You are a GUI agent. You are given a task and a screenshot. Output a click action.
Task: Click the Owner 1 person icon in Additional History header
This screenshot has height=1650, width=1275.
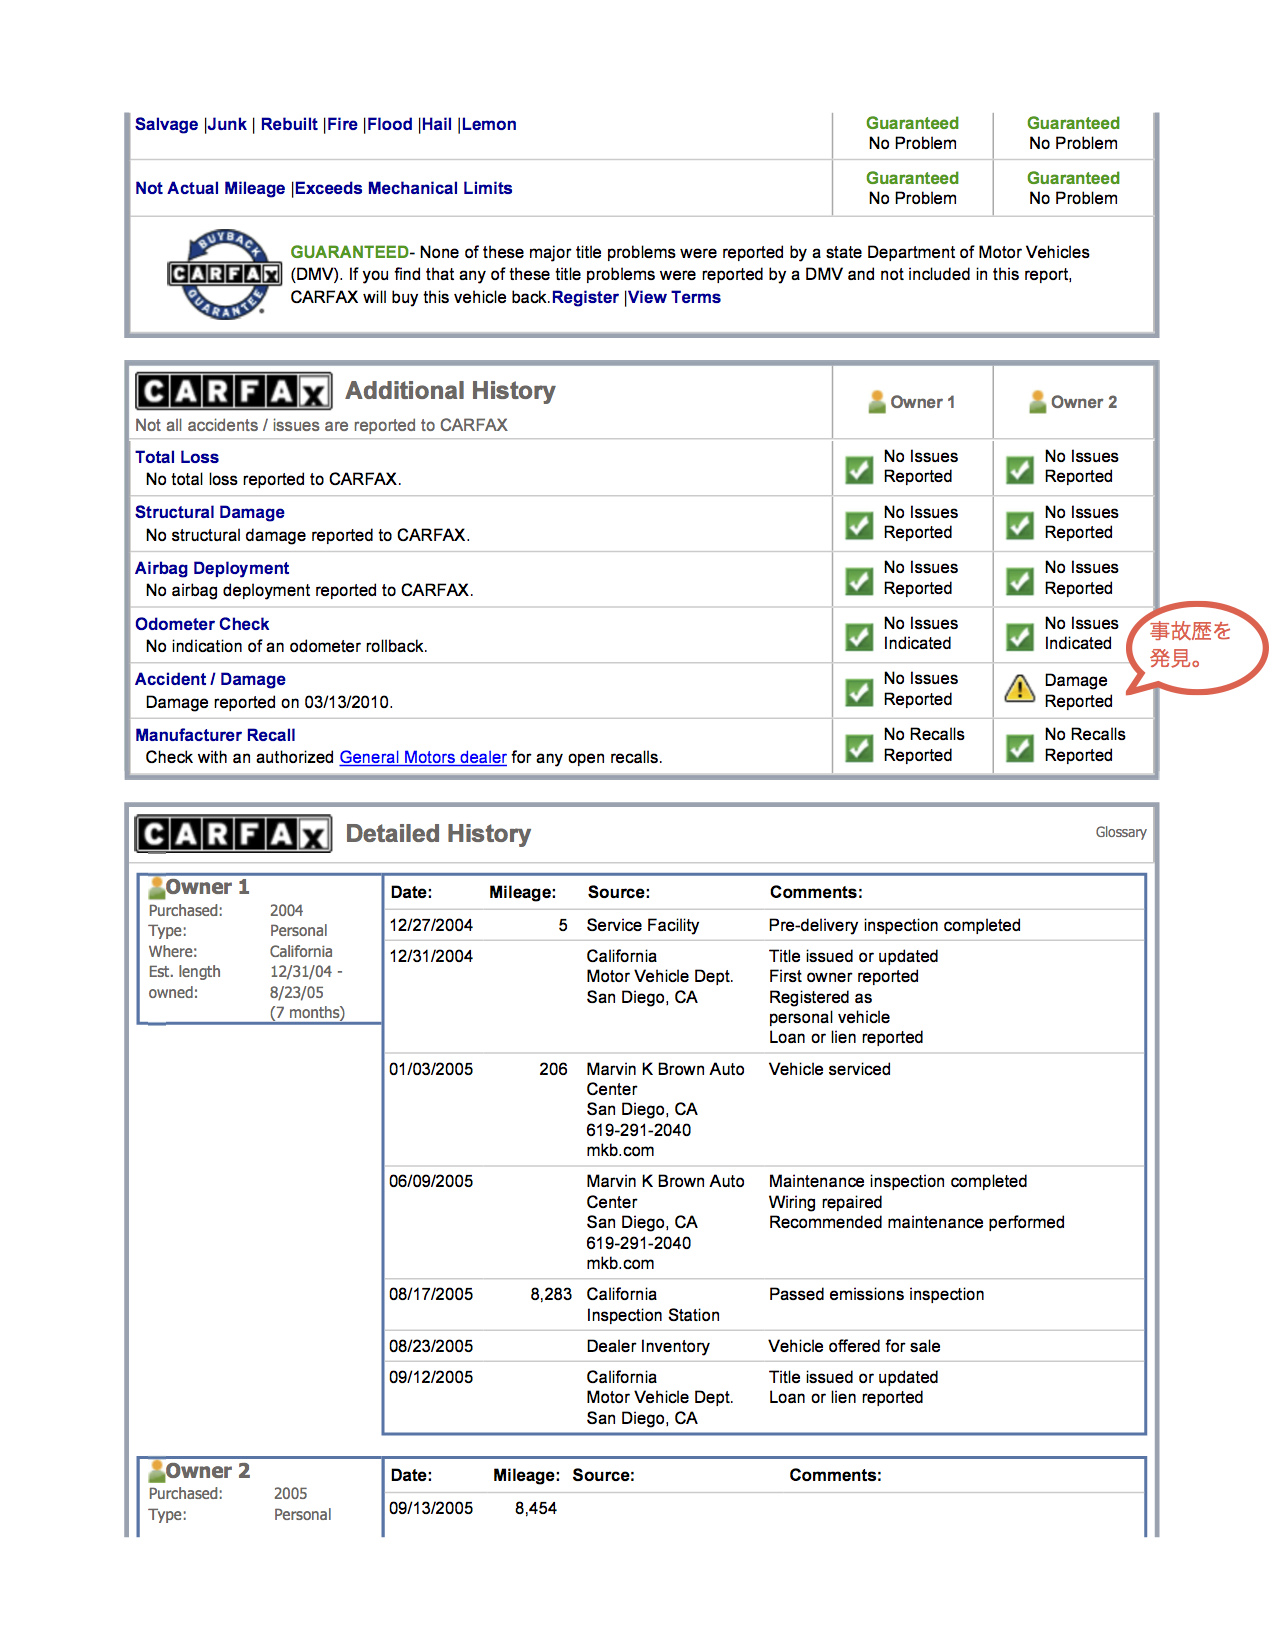click(876, 402)
